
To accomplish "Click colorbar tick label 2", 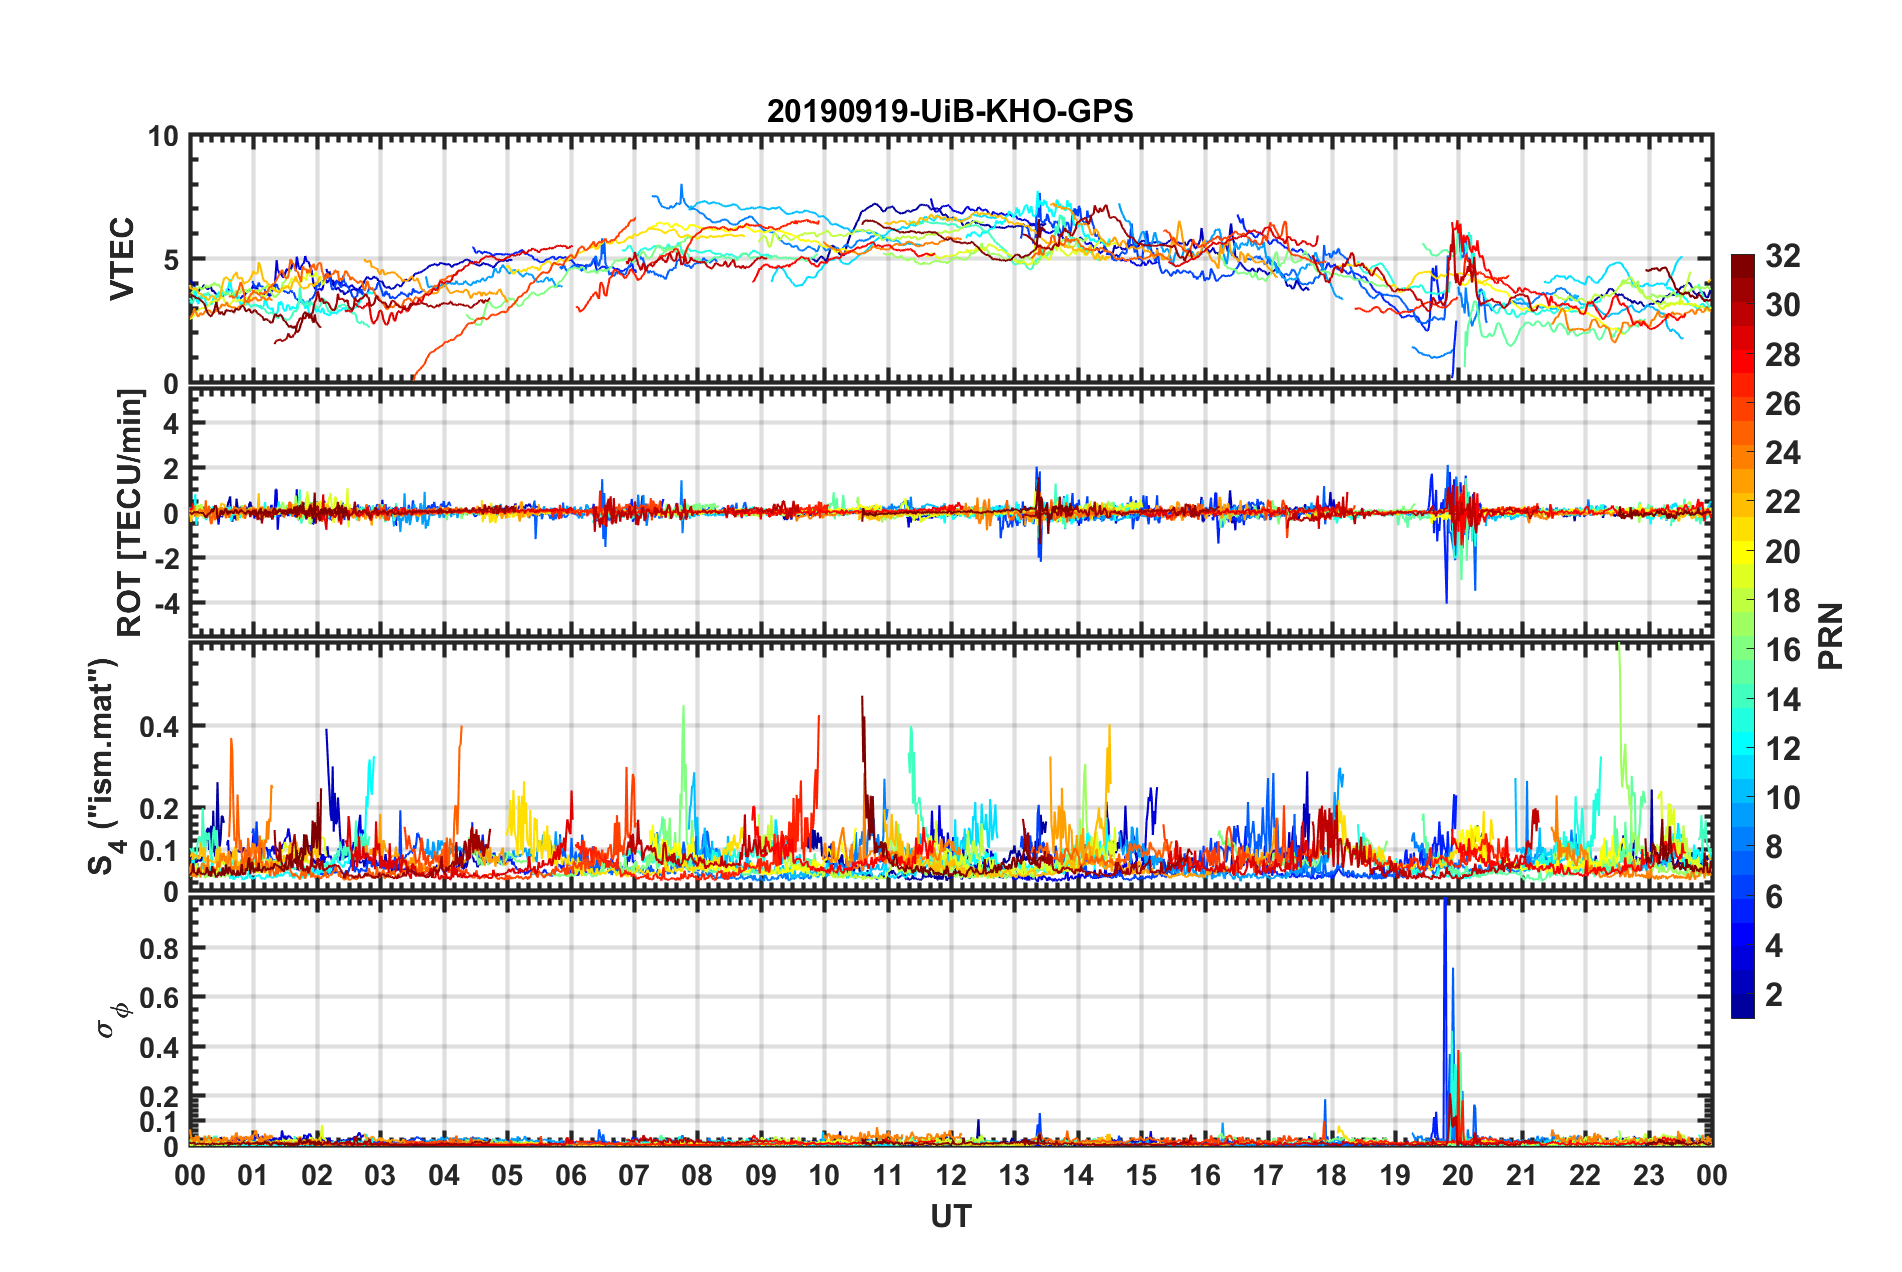I will [1773, 994].
